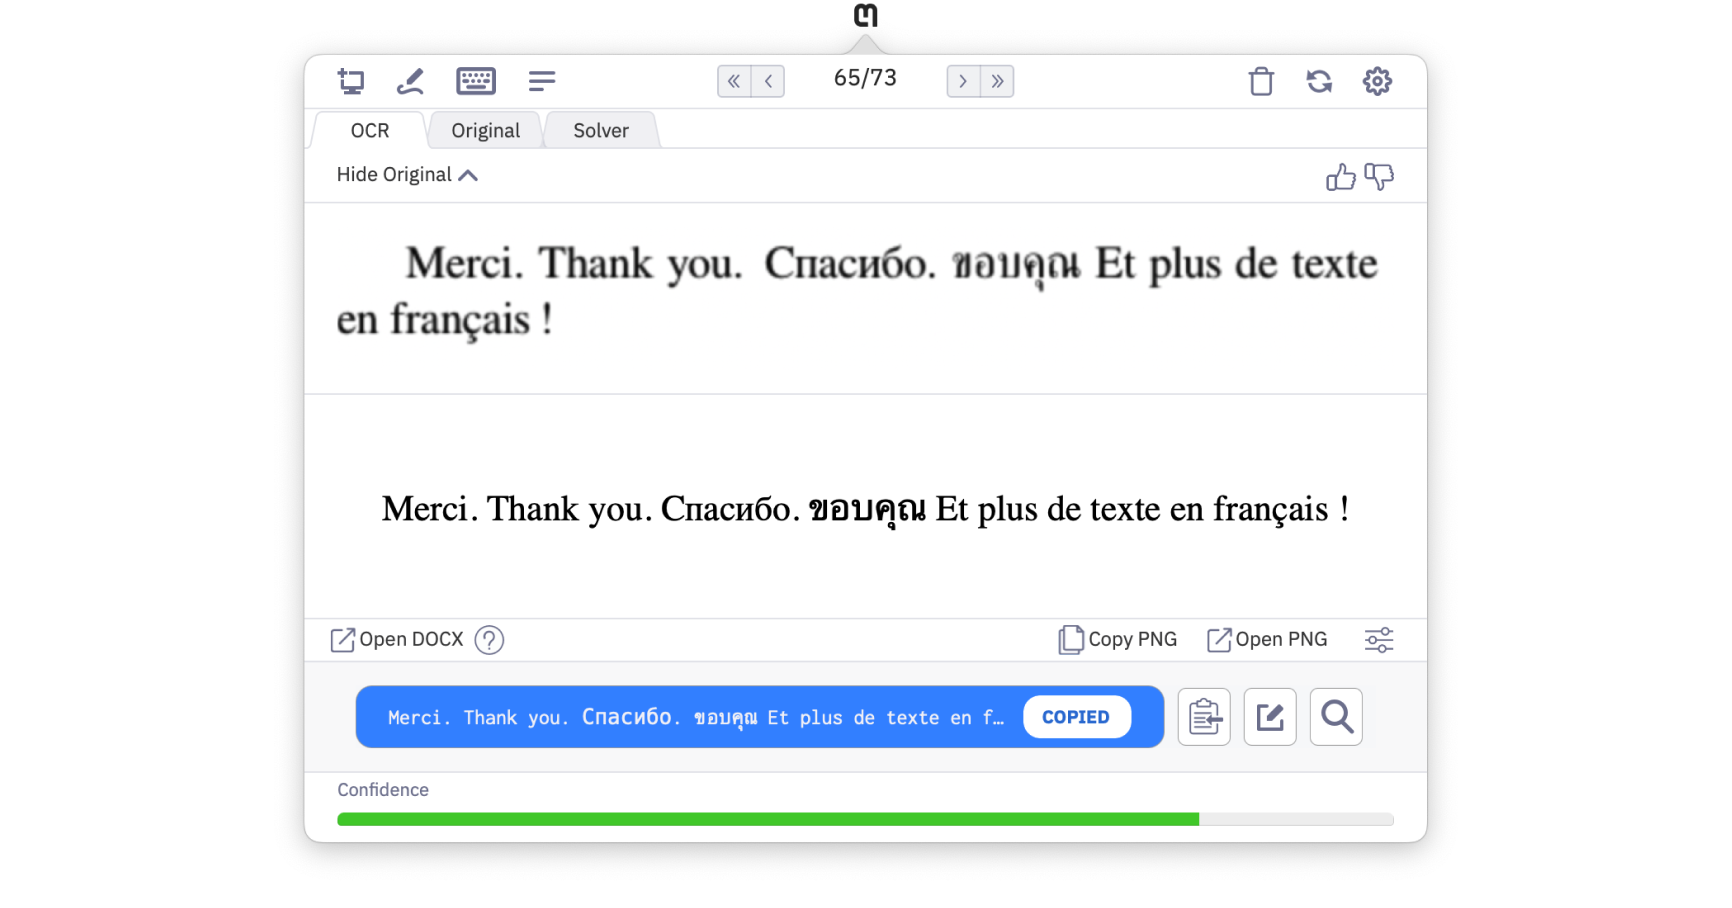Delete the current capture via trash icon
The width and height of the screenshot is (1732, 908).
(x=1261, y=81)
